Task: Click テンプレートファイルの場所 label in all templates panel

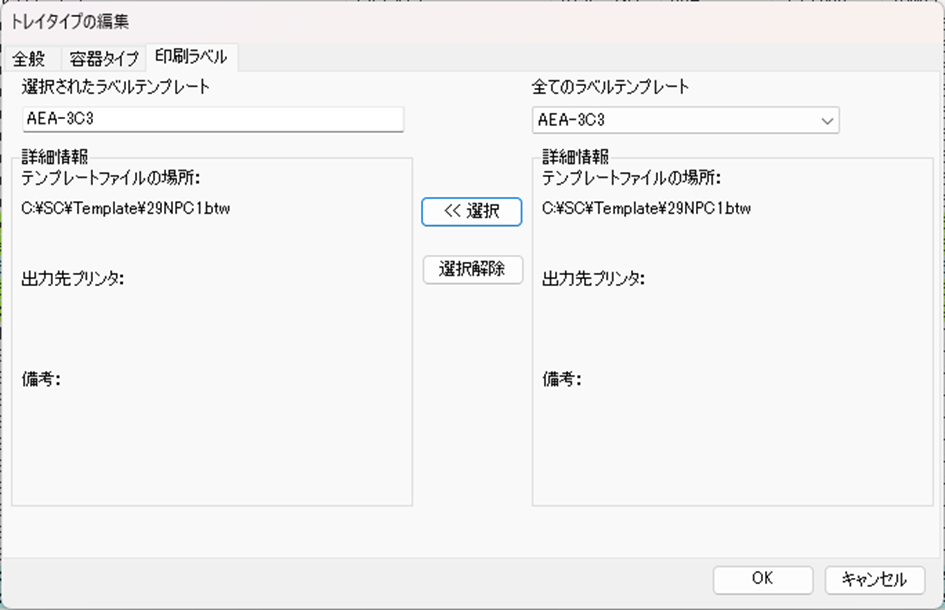Action: [632, 178]
